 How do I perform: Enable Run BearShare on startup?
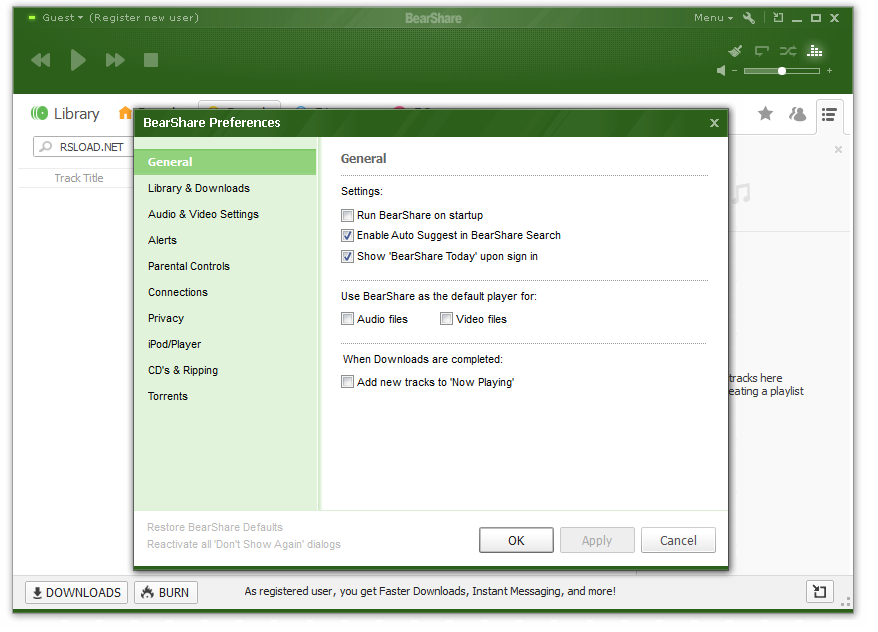click(347, 215)
